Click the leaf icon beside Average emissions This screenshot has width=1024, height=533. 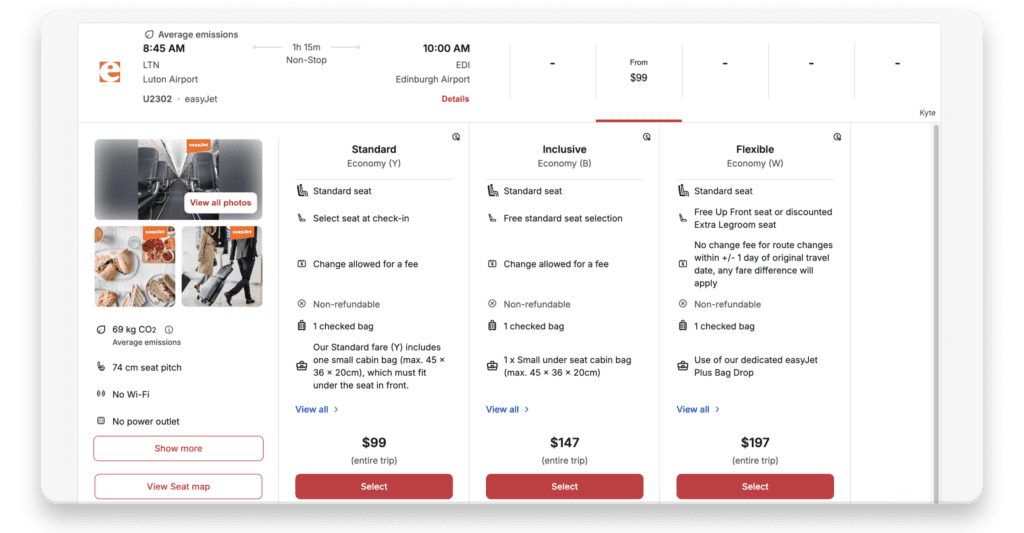(150, 34)
